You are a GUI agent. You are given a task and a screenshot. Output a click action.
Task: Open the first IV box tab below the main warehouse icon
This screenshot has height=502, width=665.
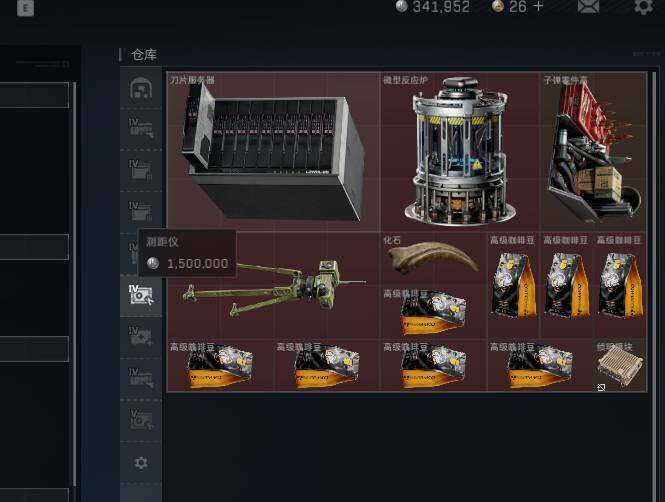[x=141, y=129]
